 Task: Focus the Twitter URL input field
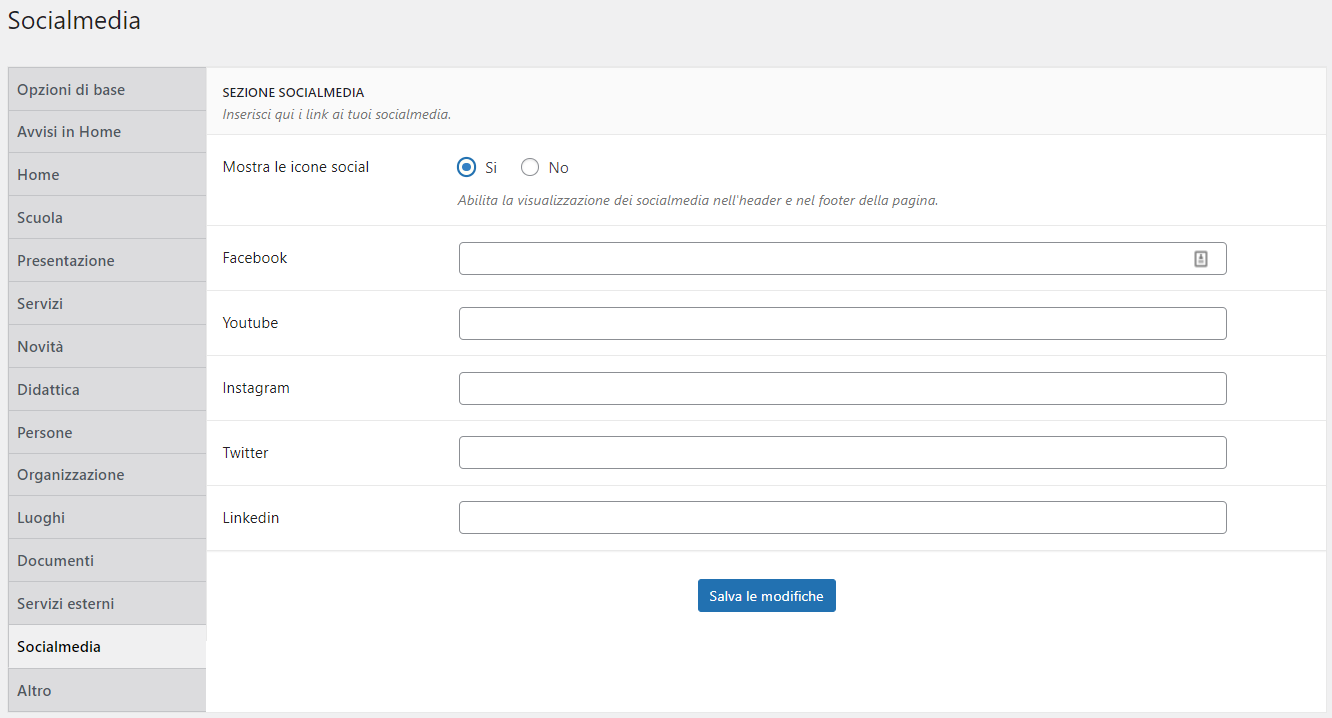[843, 452]
